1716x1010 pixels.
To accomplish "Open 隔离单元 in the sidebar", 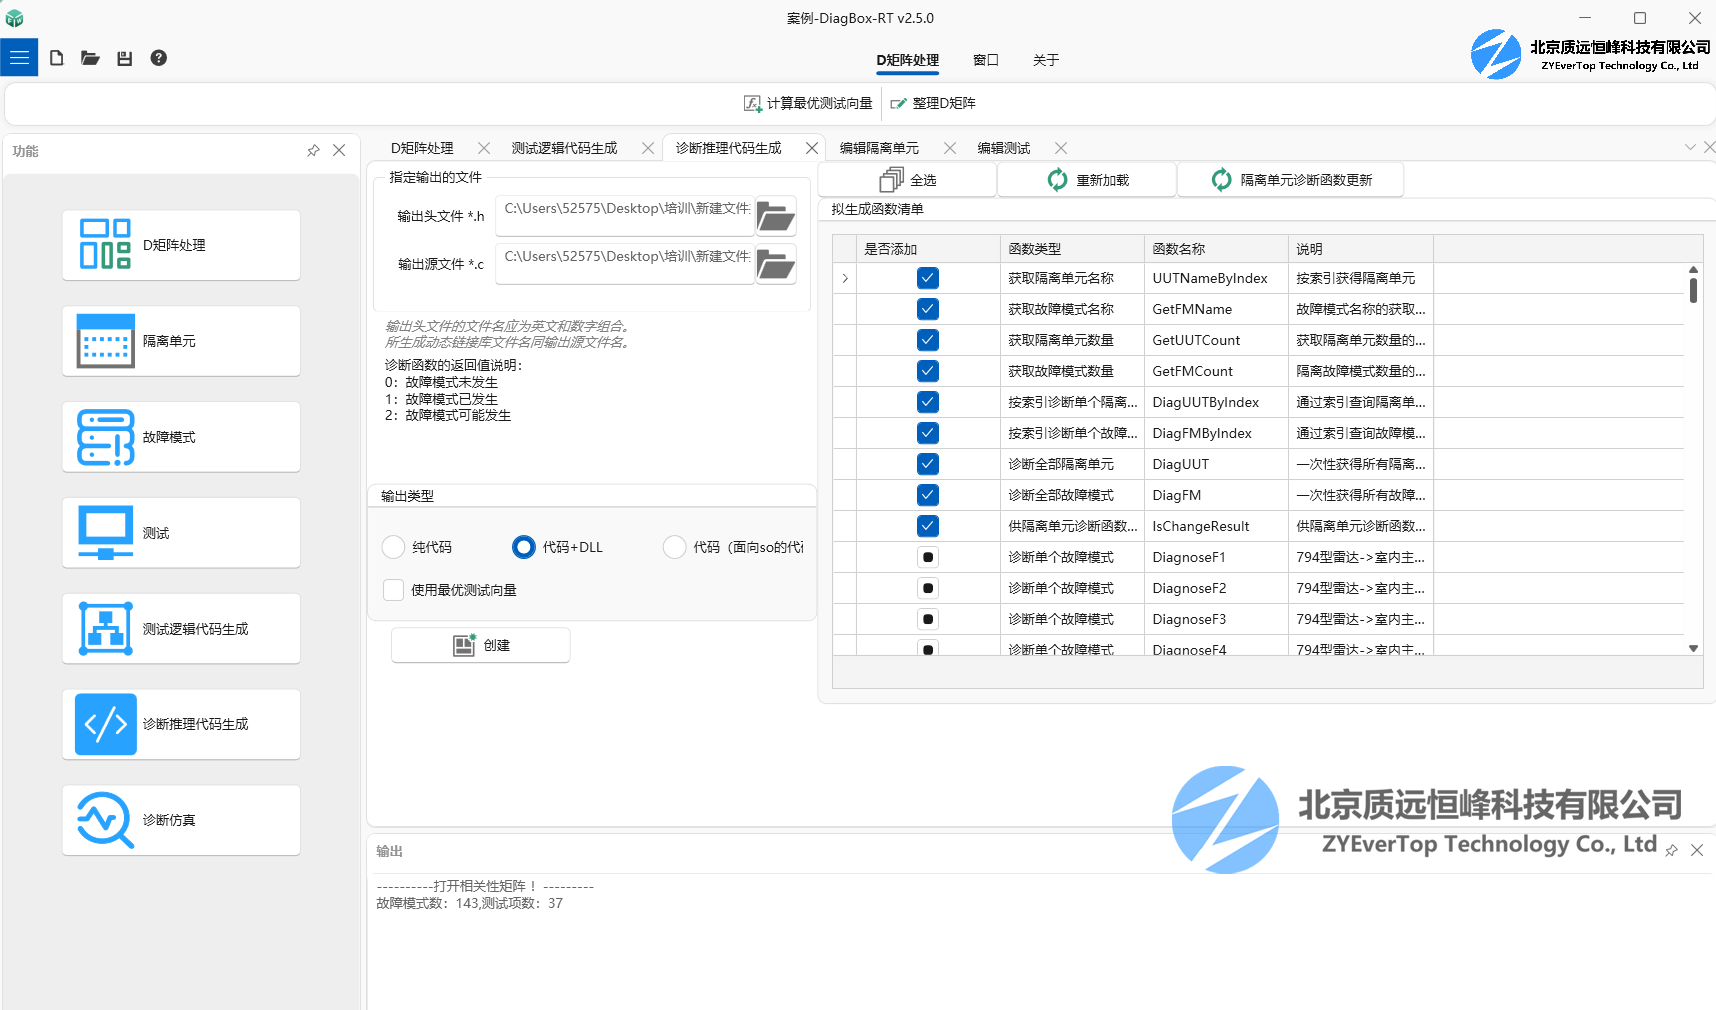I will click(x=181, y=341).
